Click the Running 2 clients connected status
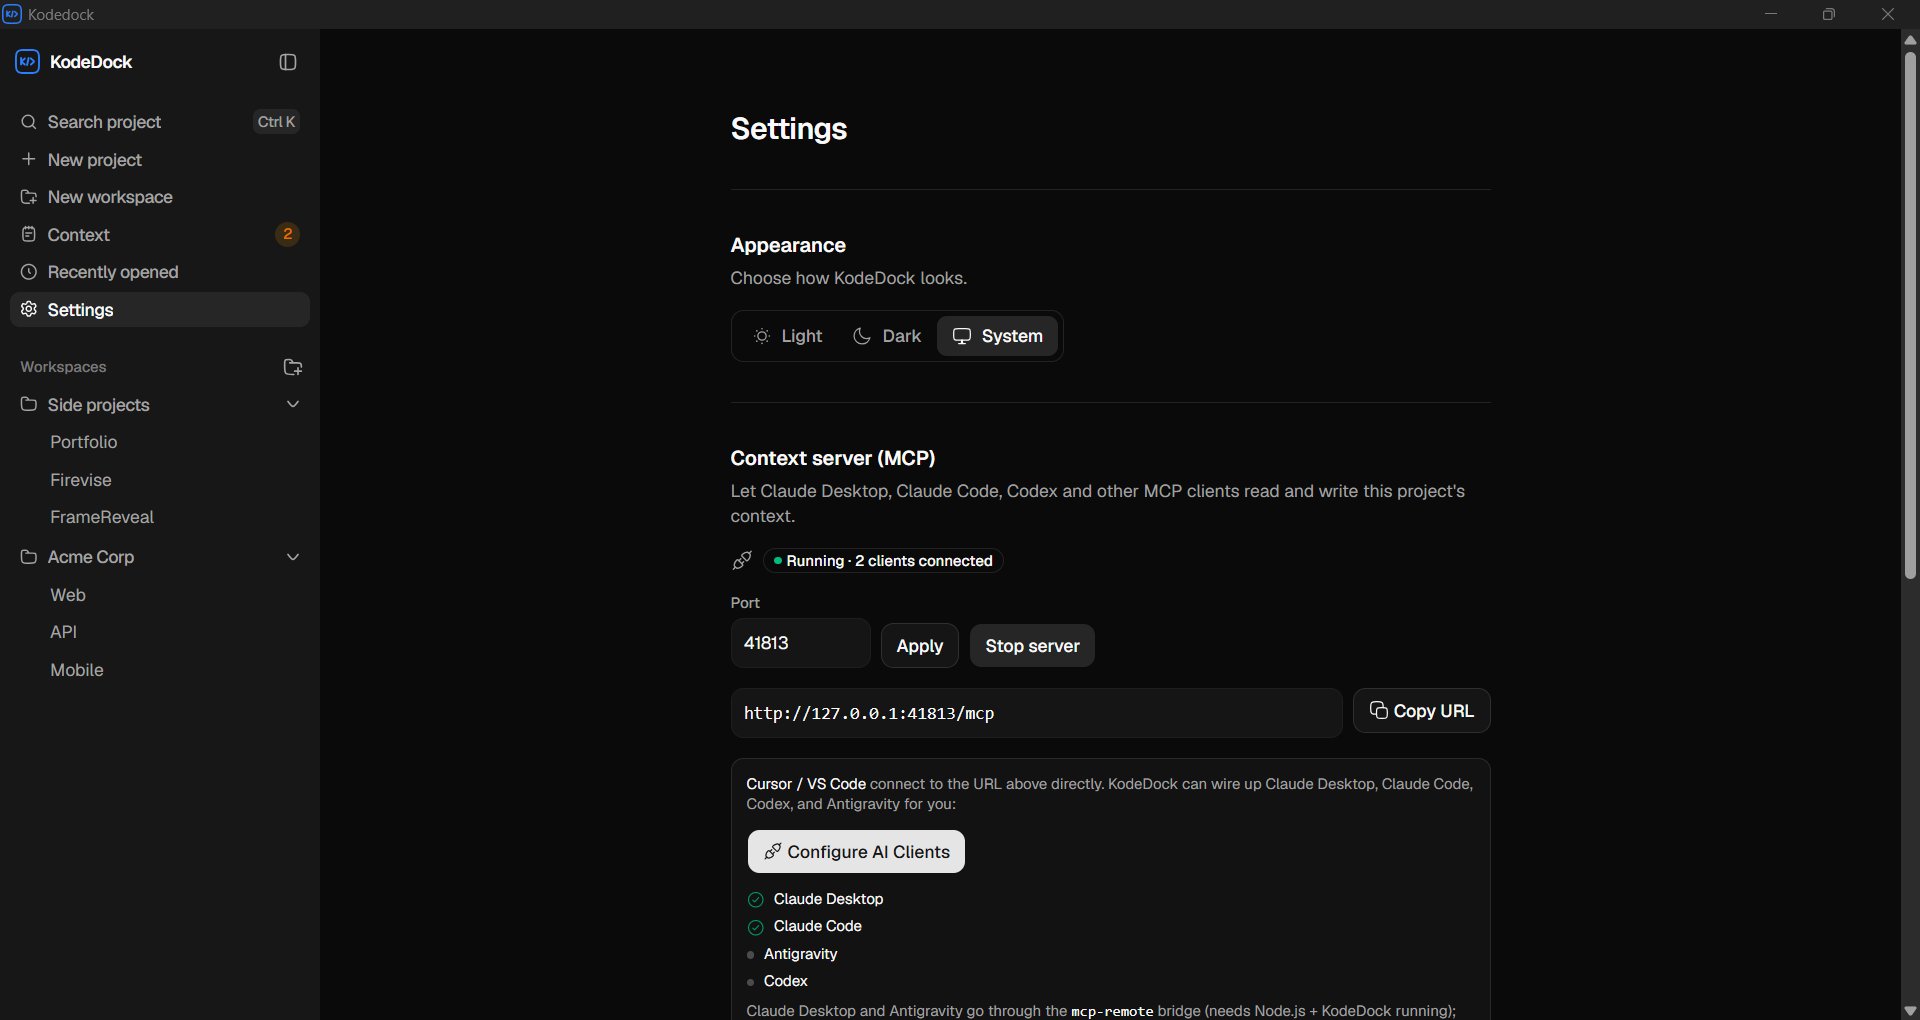The image size is (1920, 1020). pyautogui.click(x=883, y=561)
